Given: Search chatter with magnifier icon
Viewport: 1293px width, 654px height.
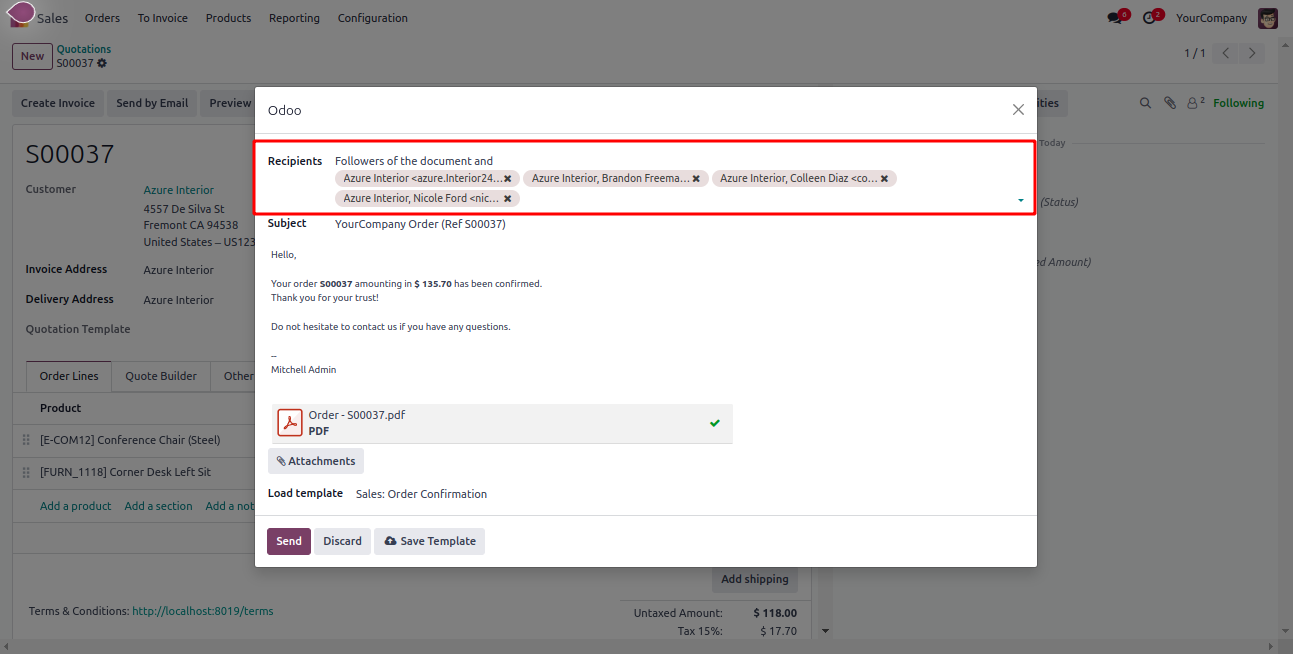Looking at the screenshot, I should (x=1146, y=103).
